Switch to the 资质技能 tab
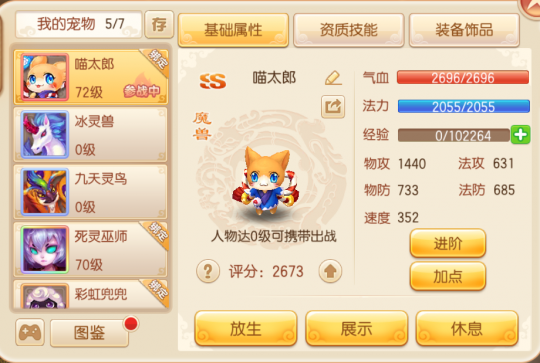The height and width of the screenshot is (363, 540). (x=349, y=30)
